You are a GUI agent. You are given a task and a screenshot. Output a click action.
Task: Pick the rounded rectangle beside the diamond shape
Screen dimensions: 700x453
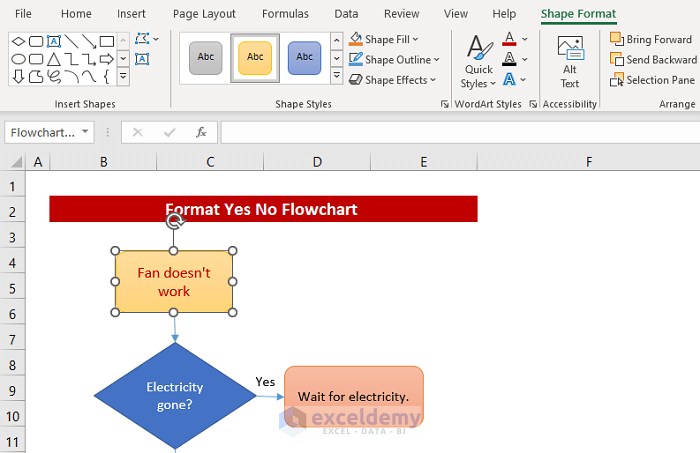click(x=36, y=42)
